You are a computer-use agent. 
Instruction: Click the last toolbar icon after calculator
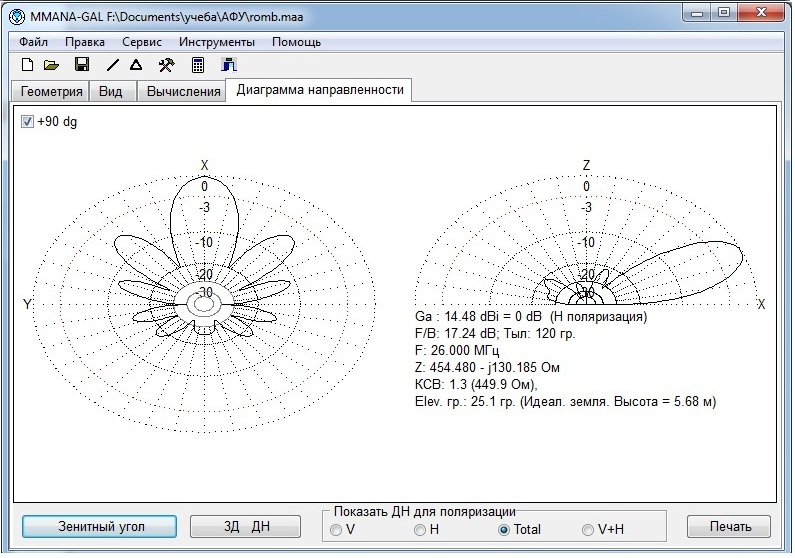[229, 65]
